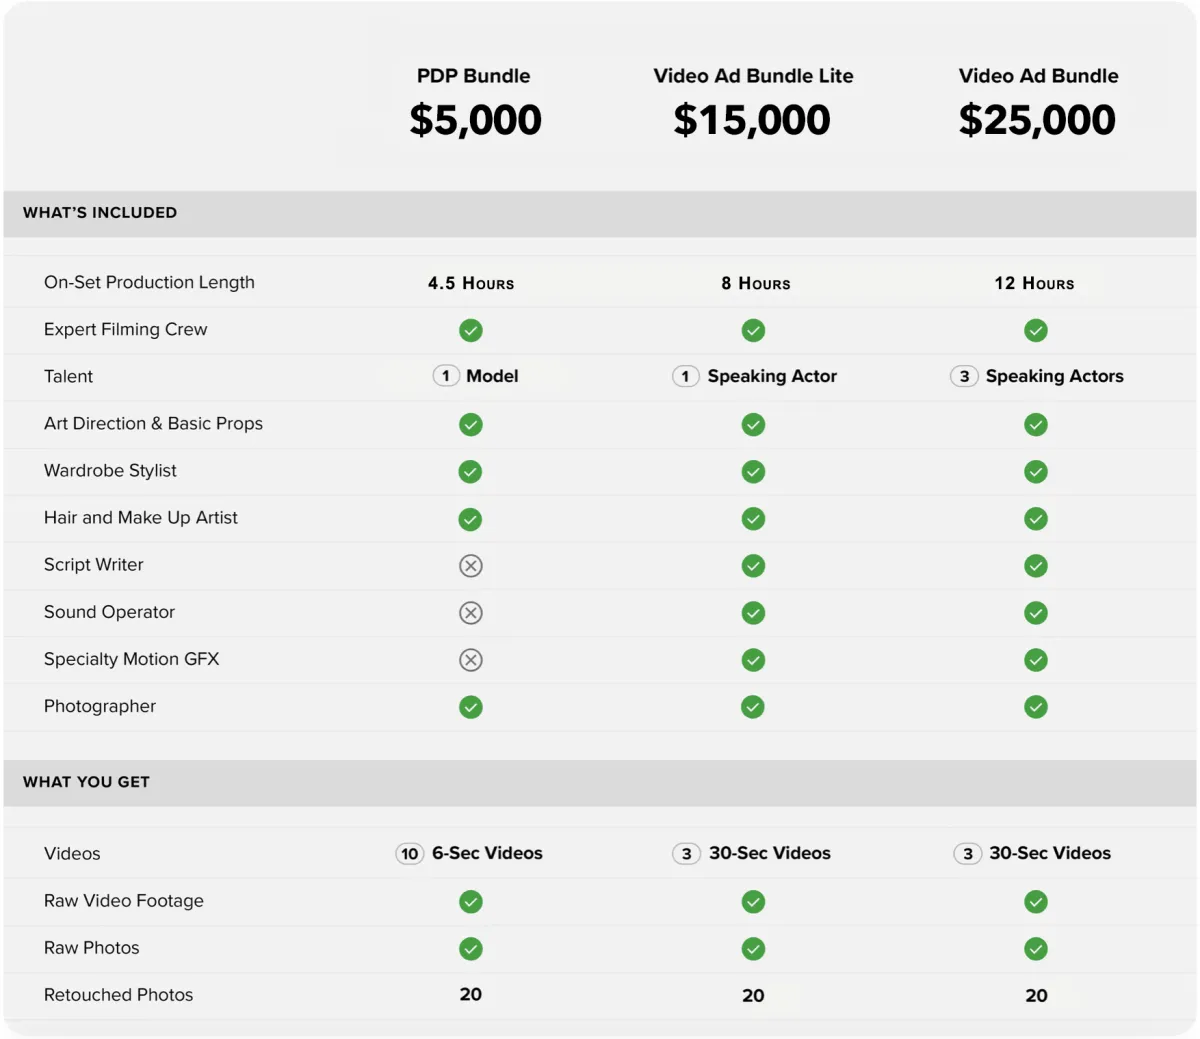Click the Video Ad Bundle Wardrobe Stylist checkmark
The image size is (1200, 1039).
pyautogui.click(x=1036, y=472)
